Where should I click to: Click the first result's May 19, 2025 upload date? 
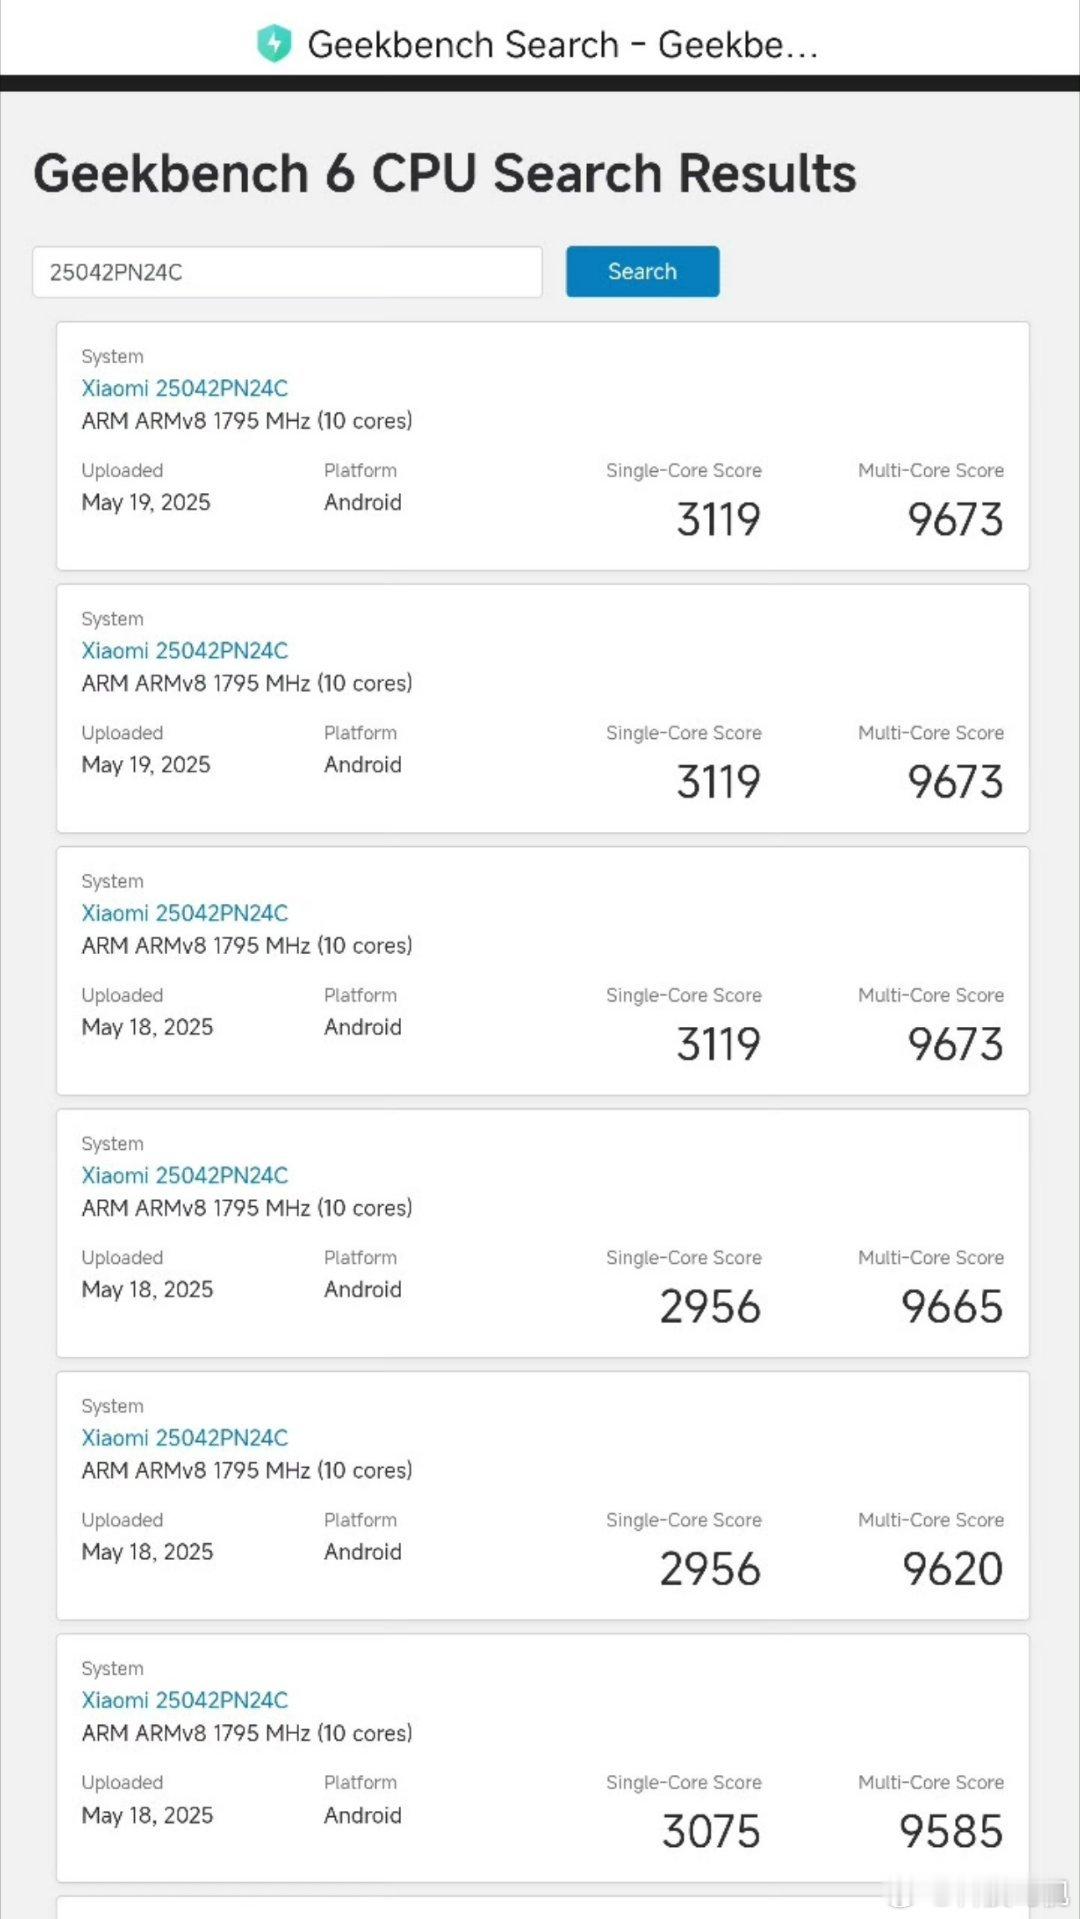coord(146,502)
